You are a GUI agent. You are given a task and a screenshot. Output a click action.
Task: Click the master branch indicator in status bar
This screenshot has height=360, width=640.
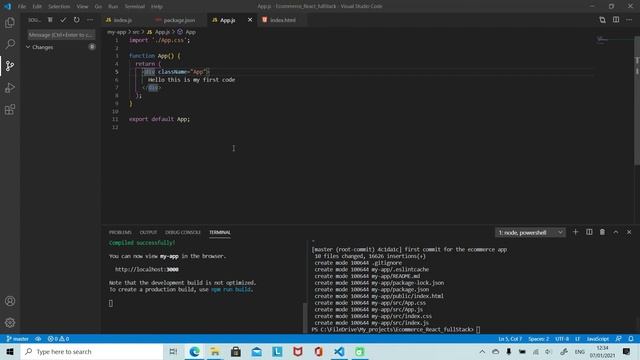click(x=18, y=339)
